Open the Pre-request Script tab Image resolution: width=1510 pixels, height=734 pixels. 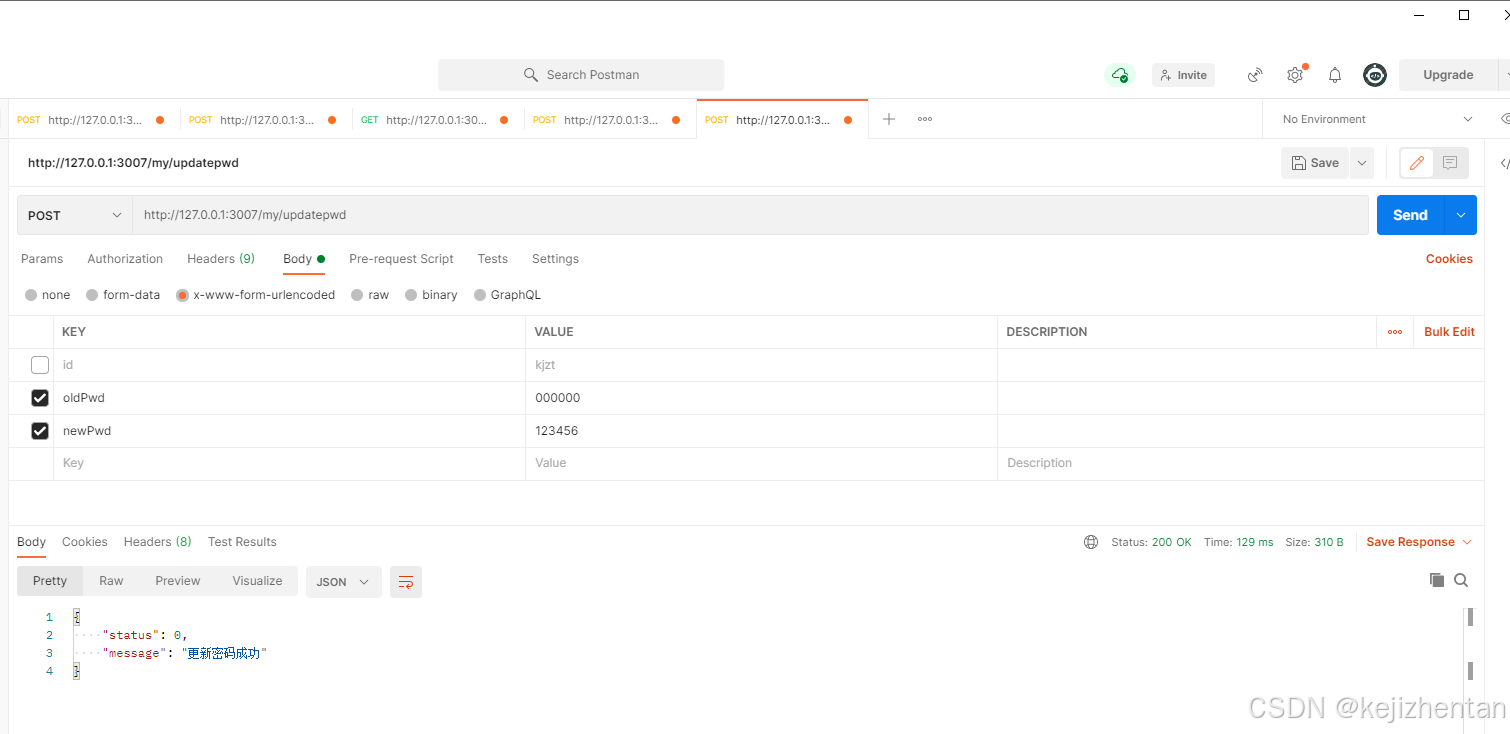(x=401, y=259)
